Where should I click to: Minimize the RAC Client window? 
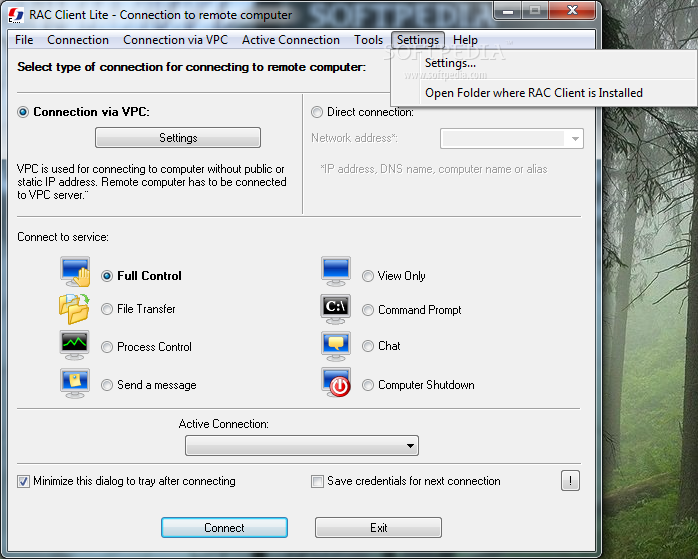point(507,11)
